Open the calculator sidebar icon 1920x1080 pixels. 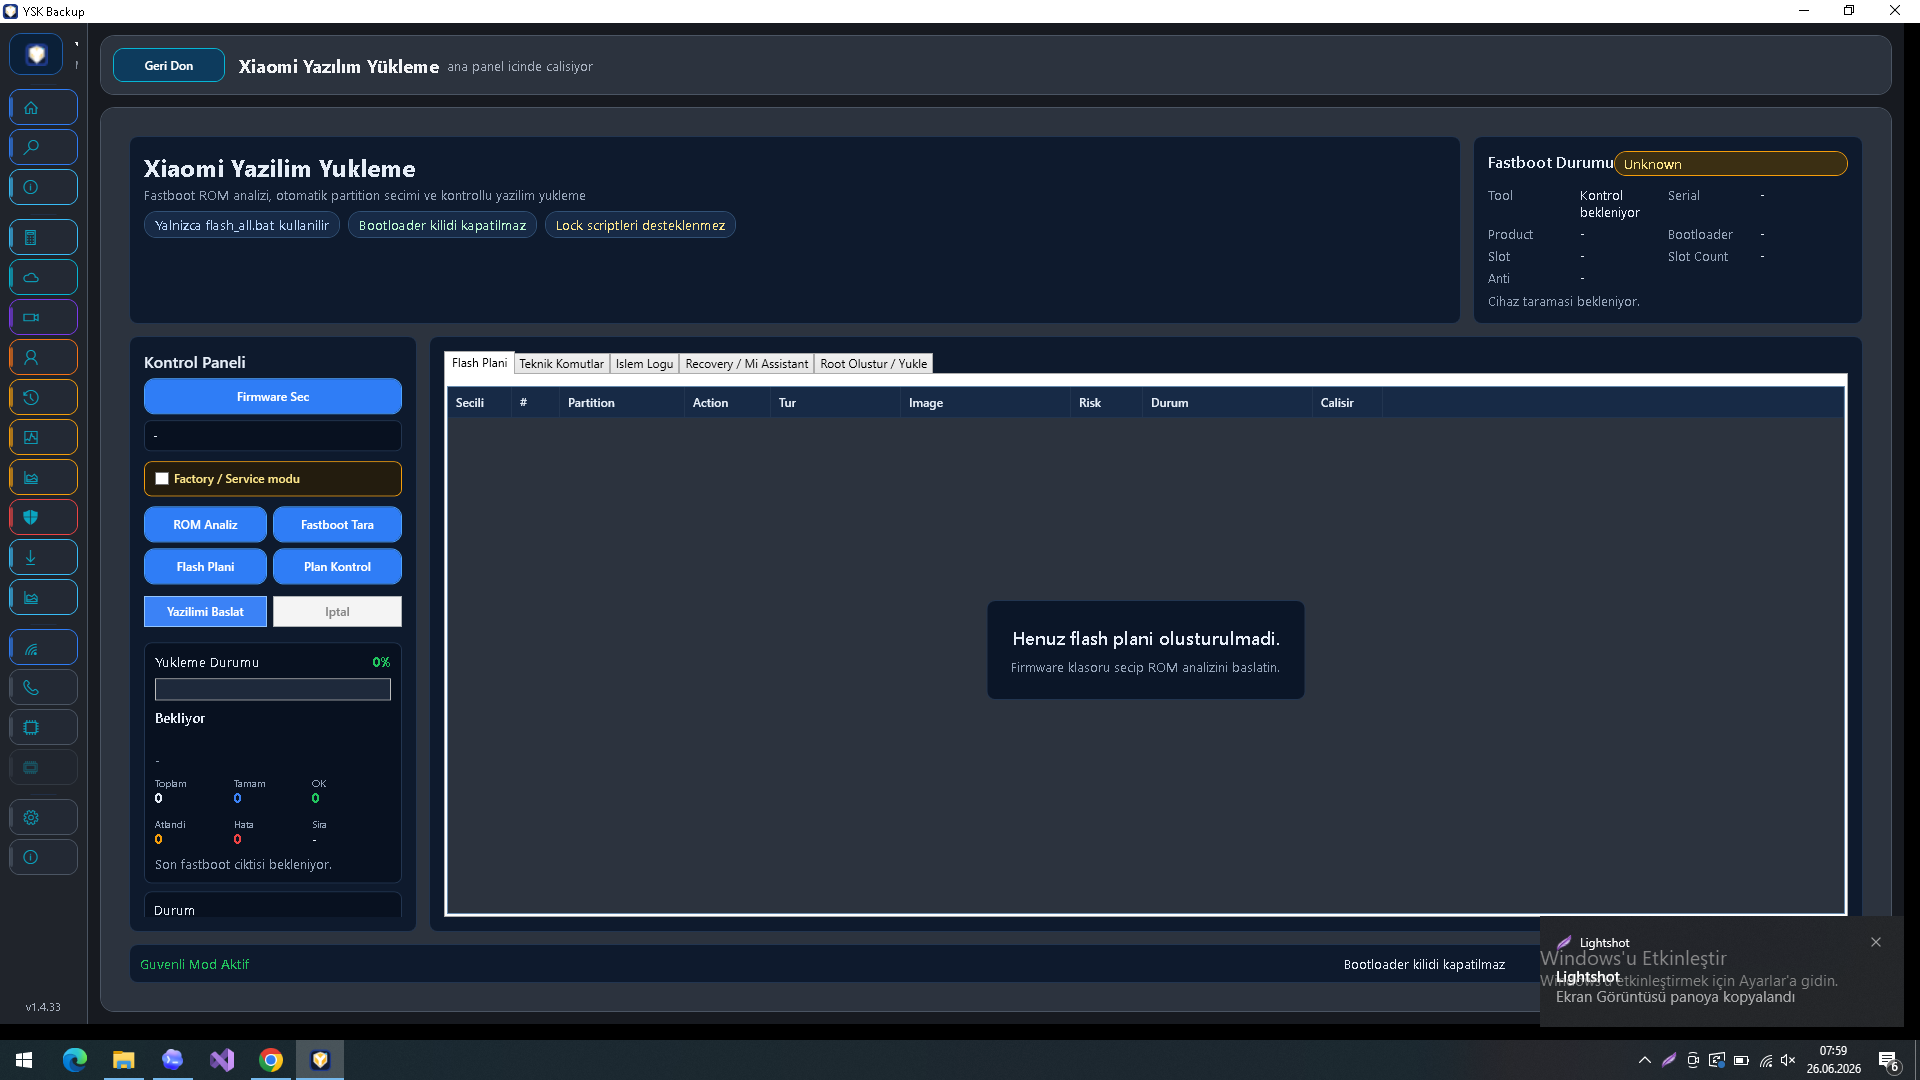(44, 237)
